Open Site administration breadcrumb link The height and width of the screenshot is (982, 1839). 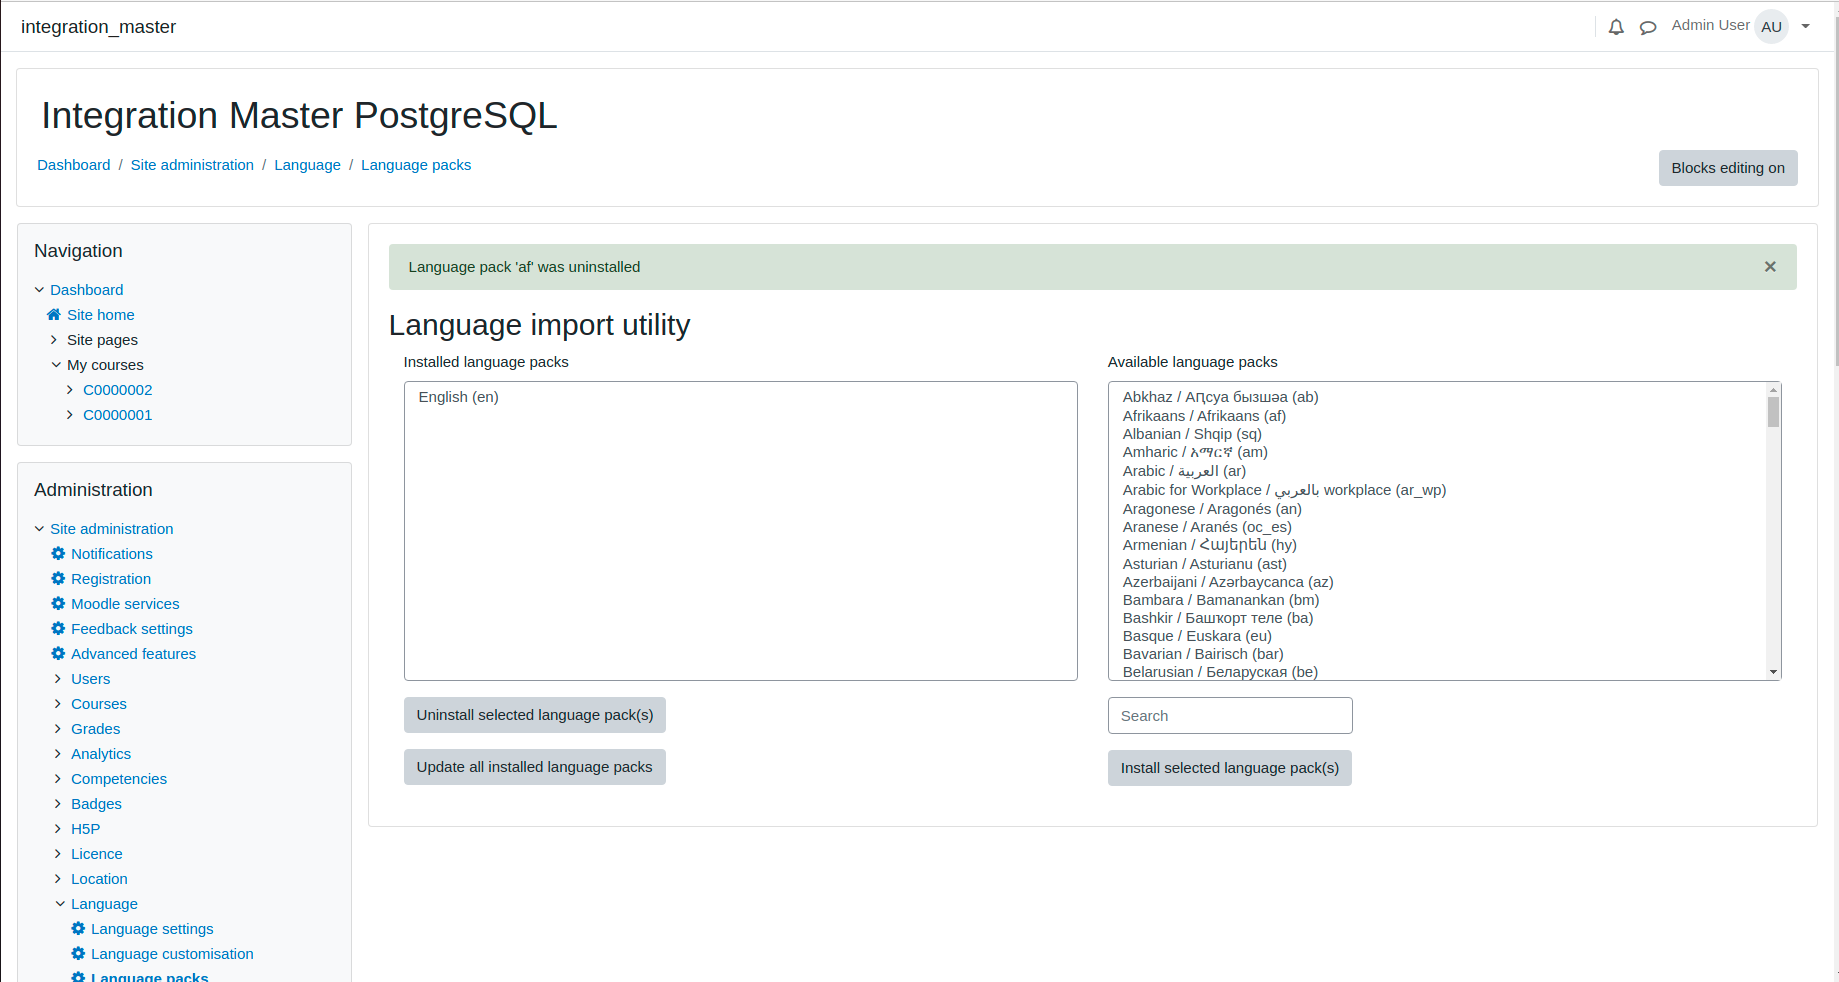192,165
